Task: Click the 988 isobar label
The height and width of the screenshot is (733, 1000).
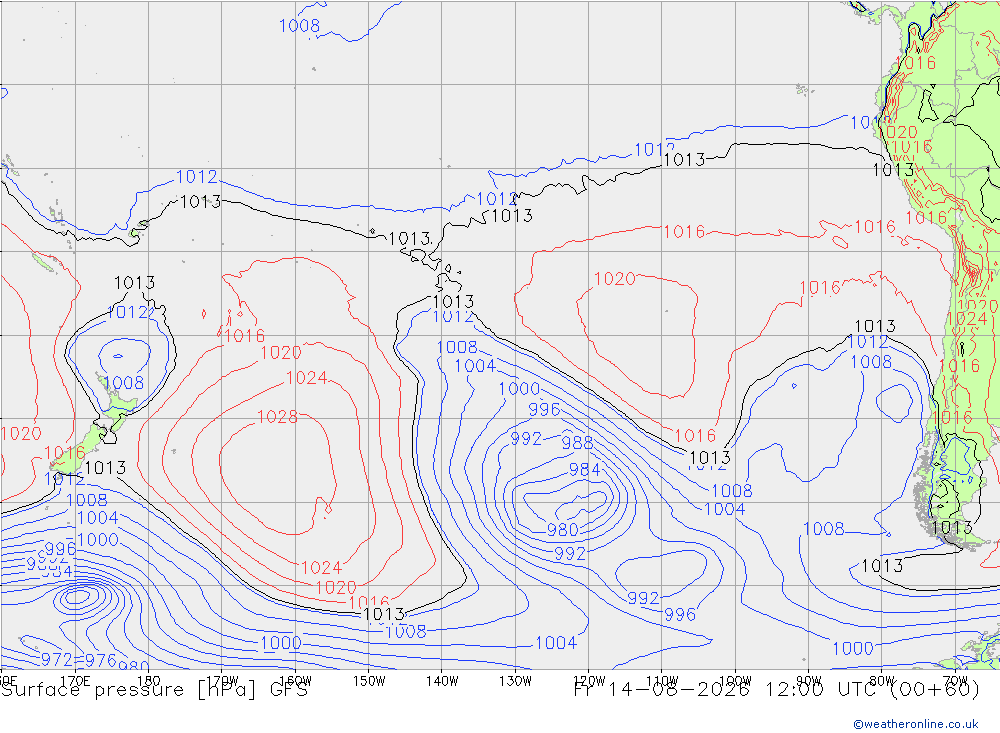Action: click(577, 443)
